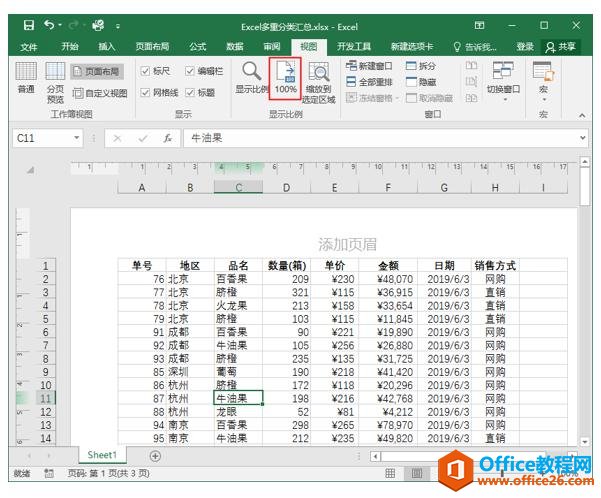This screenshot has width=601, height=498.
Task: Click the 告诉我 search lightbulb box
Action: click(x=475, y=47)
